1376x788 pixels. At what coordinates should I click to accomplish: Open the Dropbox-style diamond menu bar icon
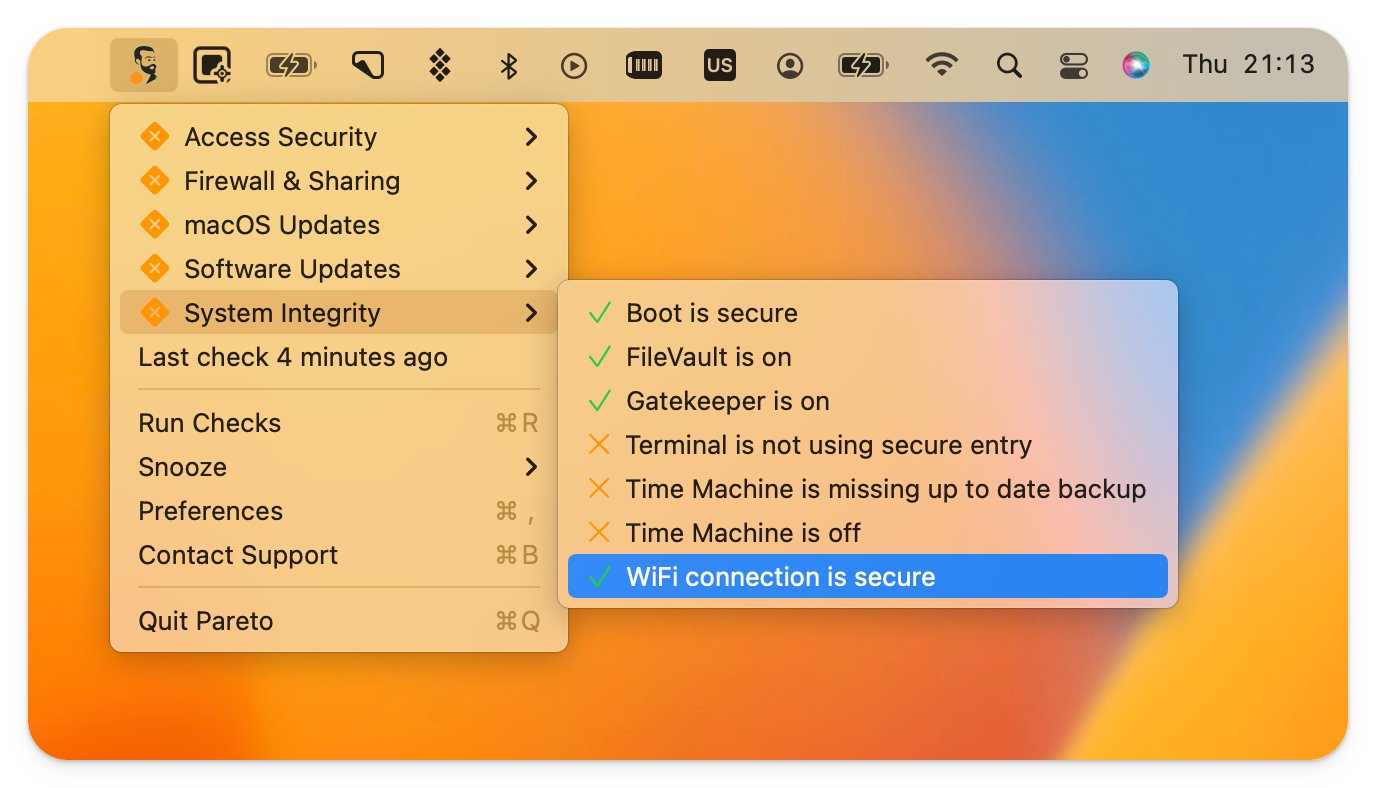point(439,66)
